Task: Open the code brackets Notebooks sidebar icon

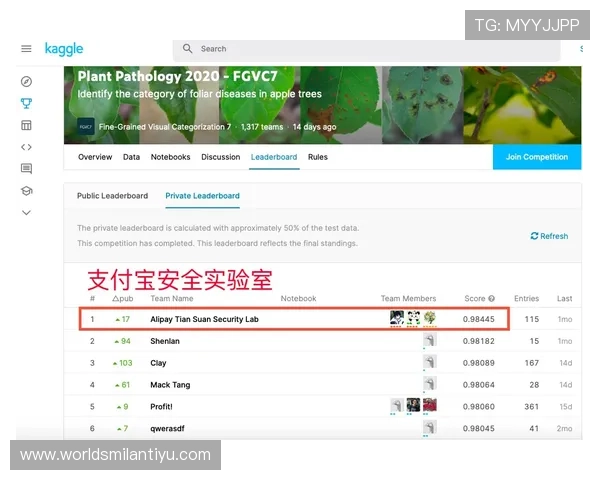Action: tap(26, 147)
